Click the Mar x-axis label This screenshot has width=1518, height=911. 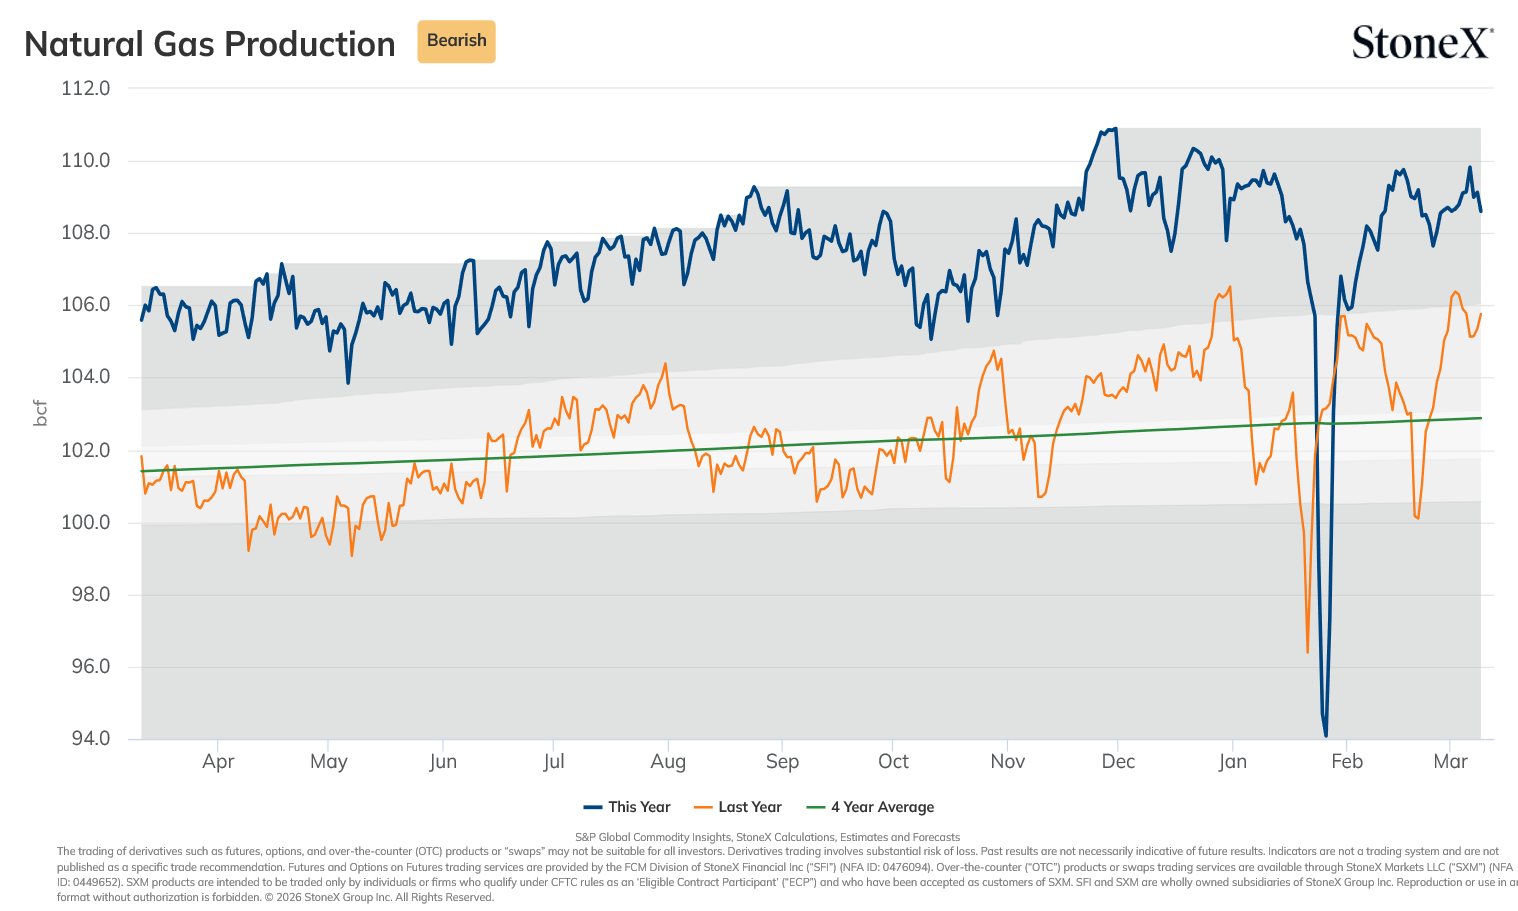pyautogui.click(x=1450, y=762)
